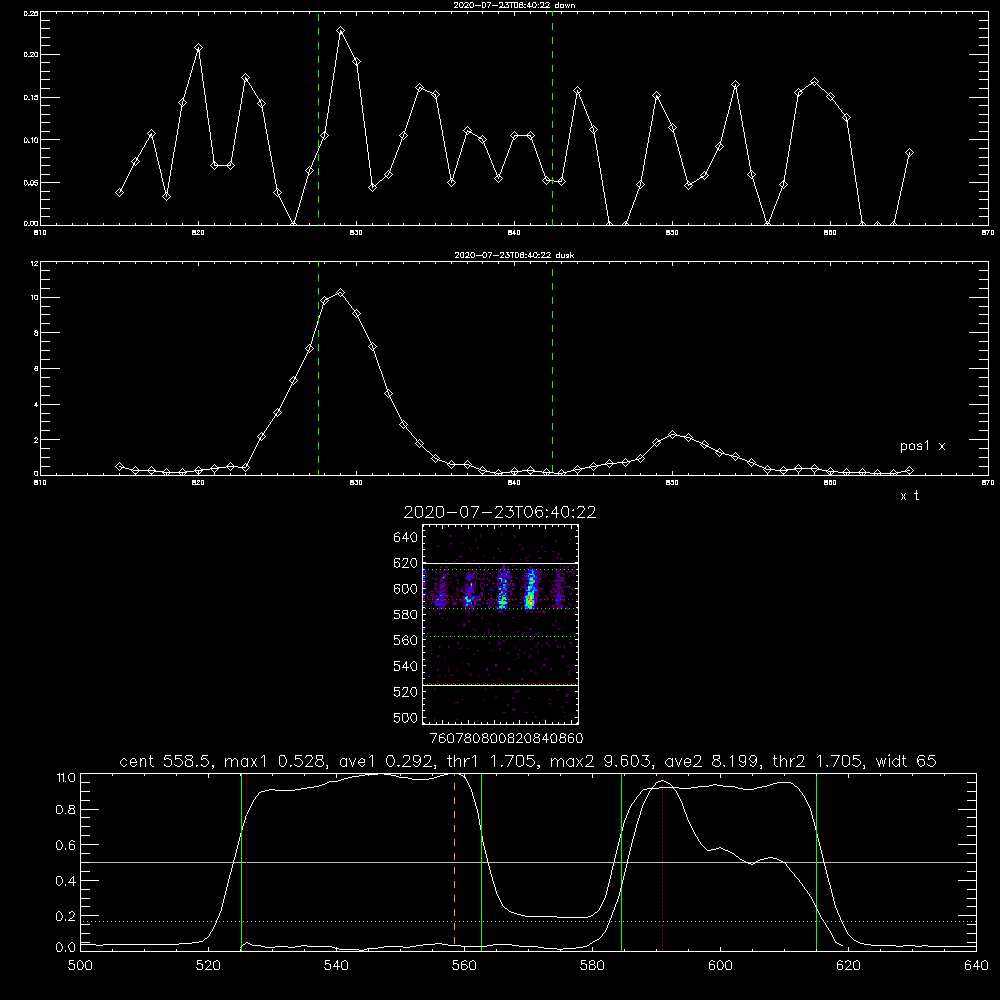Image resolution: width=1000 pixels, height=1000 pixels.
Task: Click the secondary peak diamond near 850 in dusk plot
Action: (x=672, y=434)
